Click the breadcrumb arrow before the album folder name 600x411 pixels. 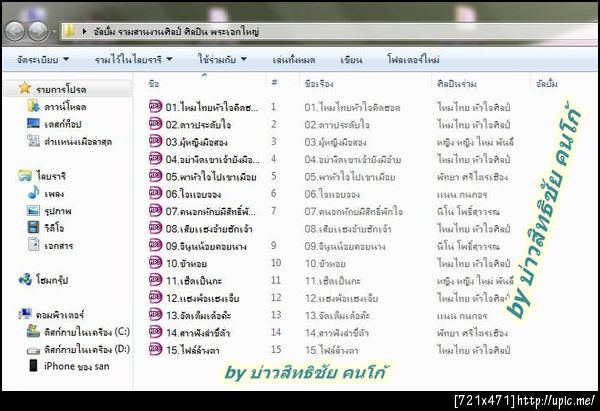point(84,31)
